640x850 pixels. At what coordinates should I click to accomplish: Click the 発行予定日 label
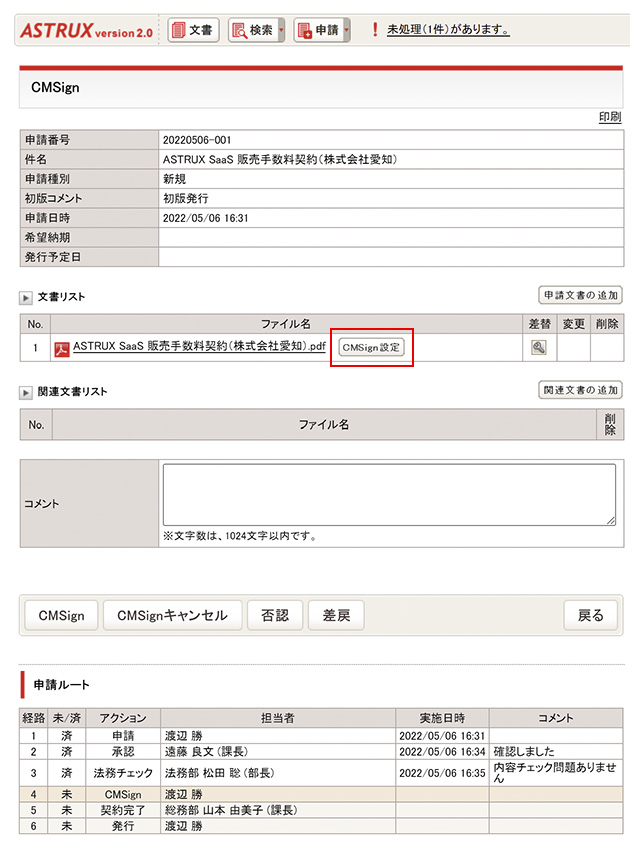(53, 257)
